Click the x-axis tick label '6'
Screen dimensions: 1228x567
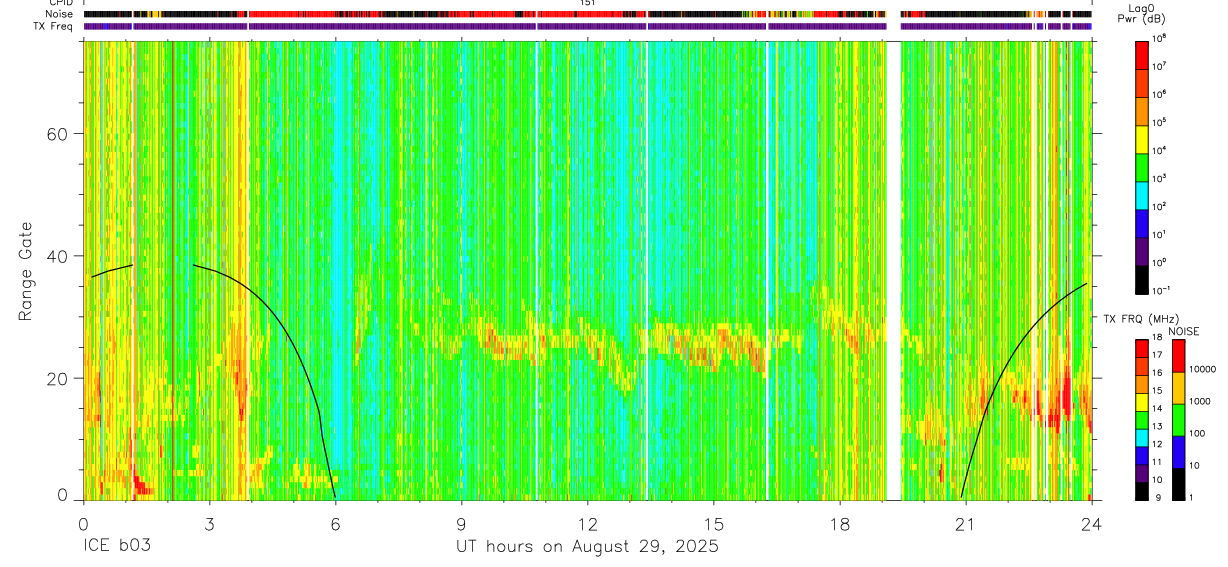(335, 524)
